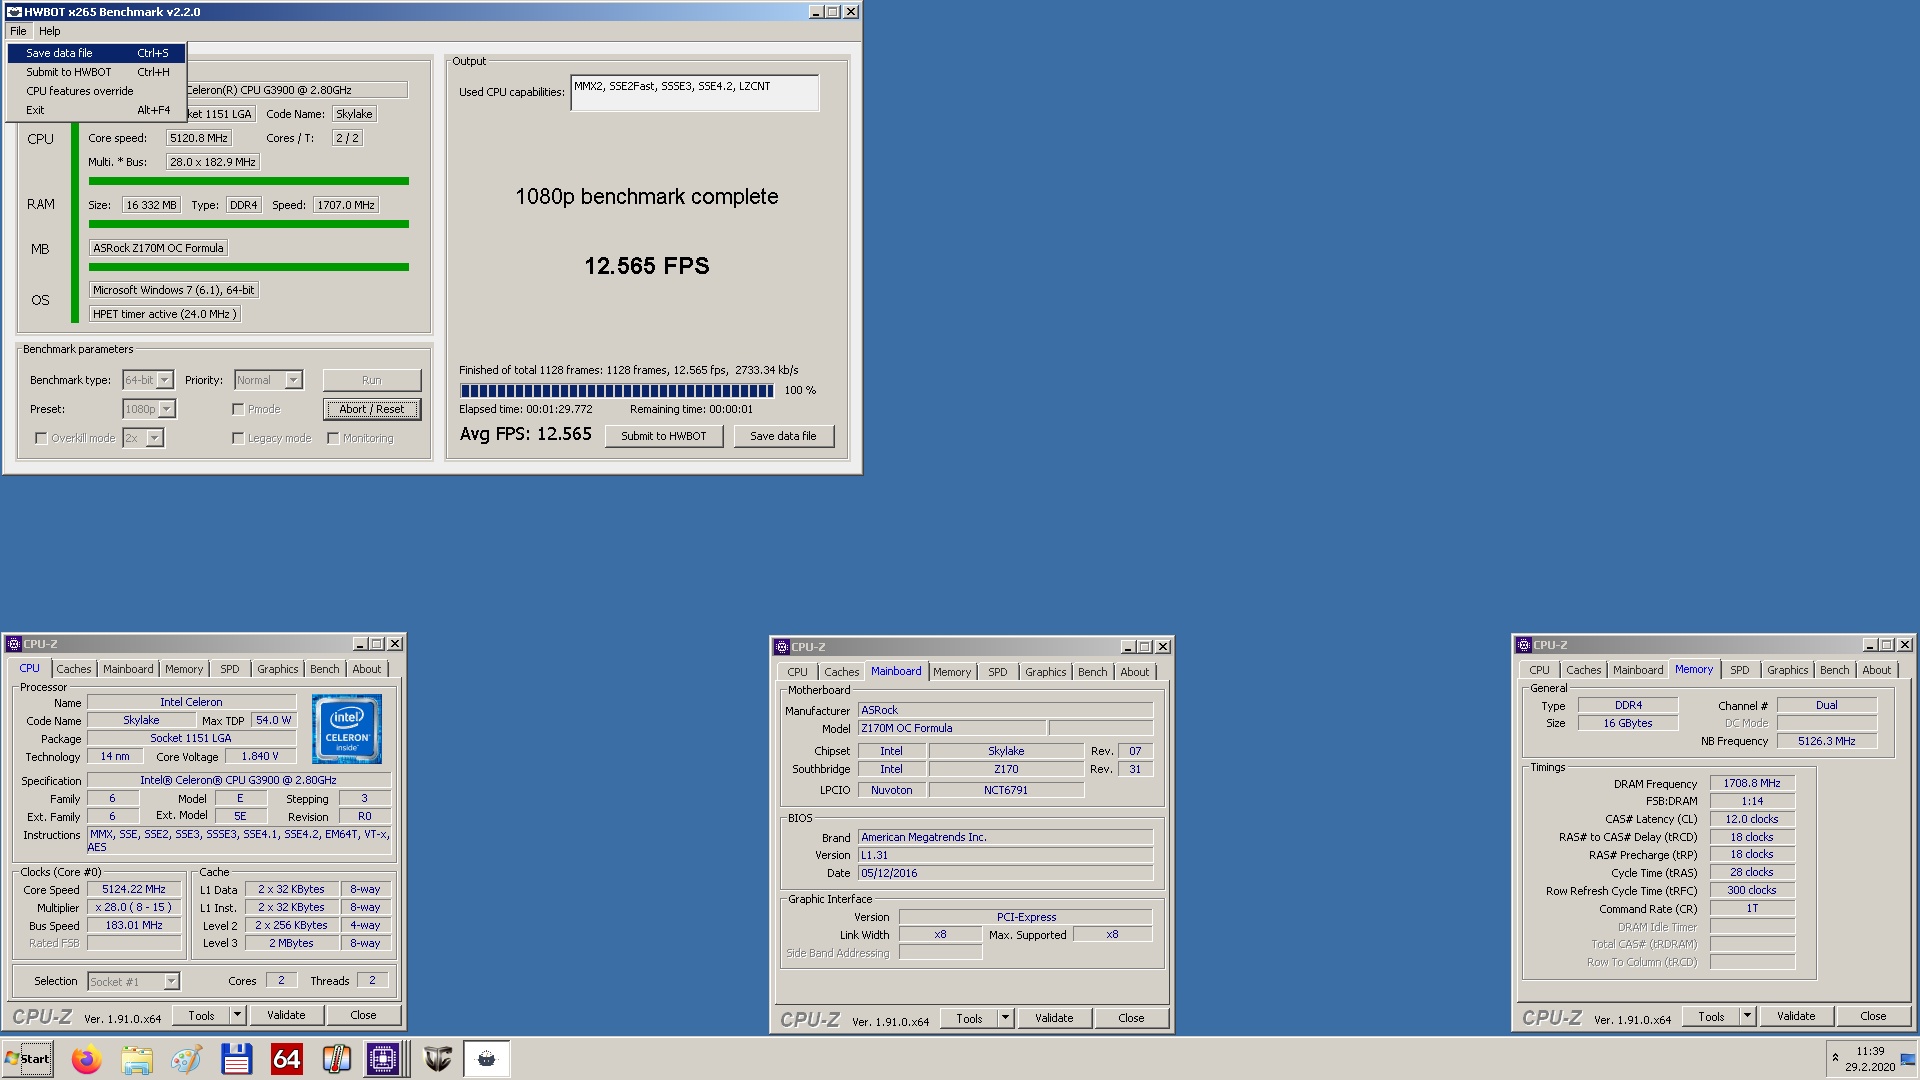Open the thermometer taskbar icon
Viewport: 1920px width, 1080px height.
[336, 1059]
